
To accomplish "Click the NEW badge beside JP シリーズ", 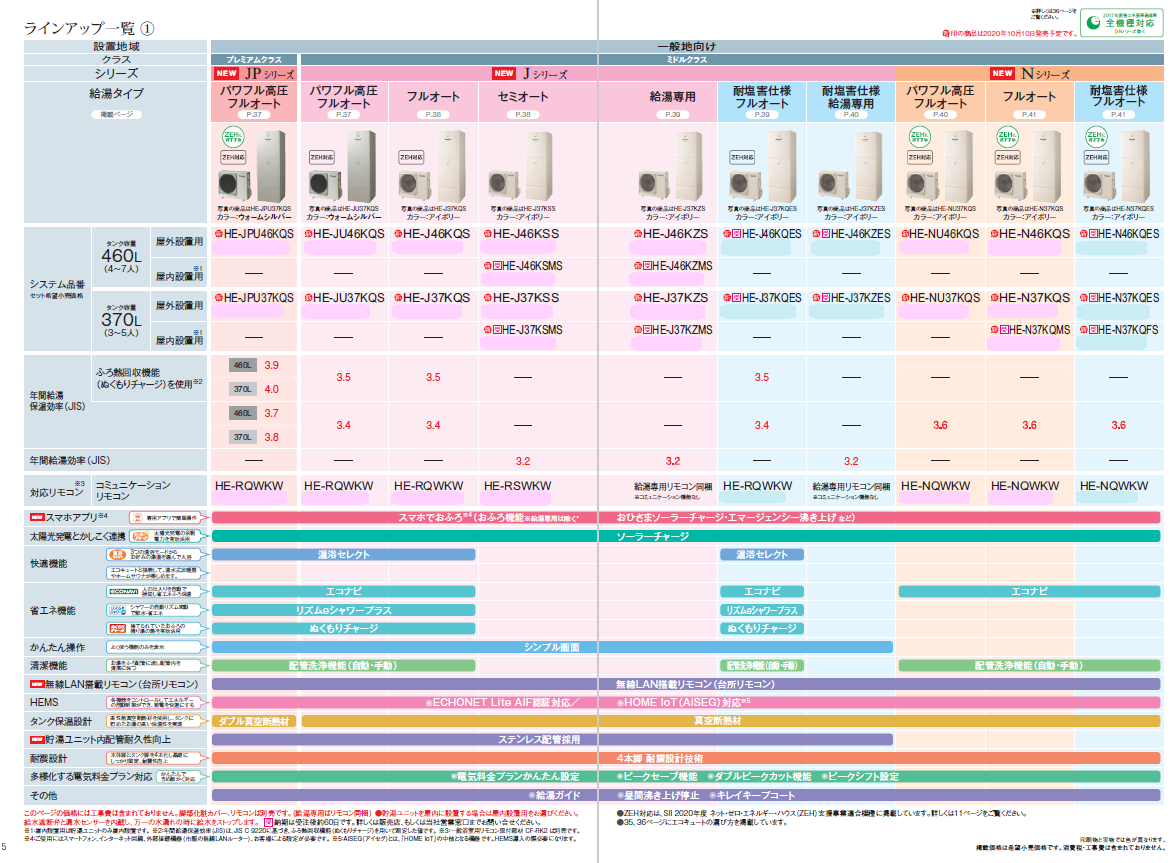I will click(x=226, y=73).
